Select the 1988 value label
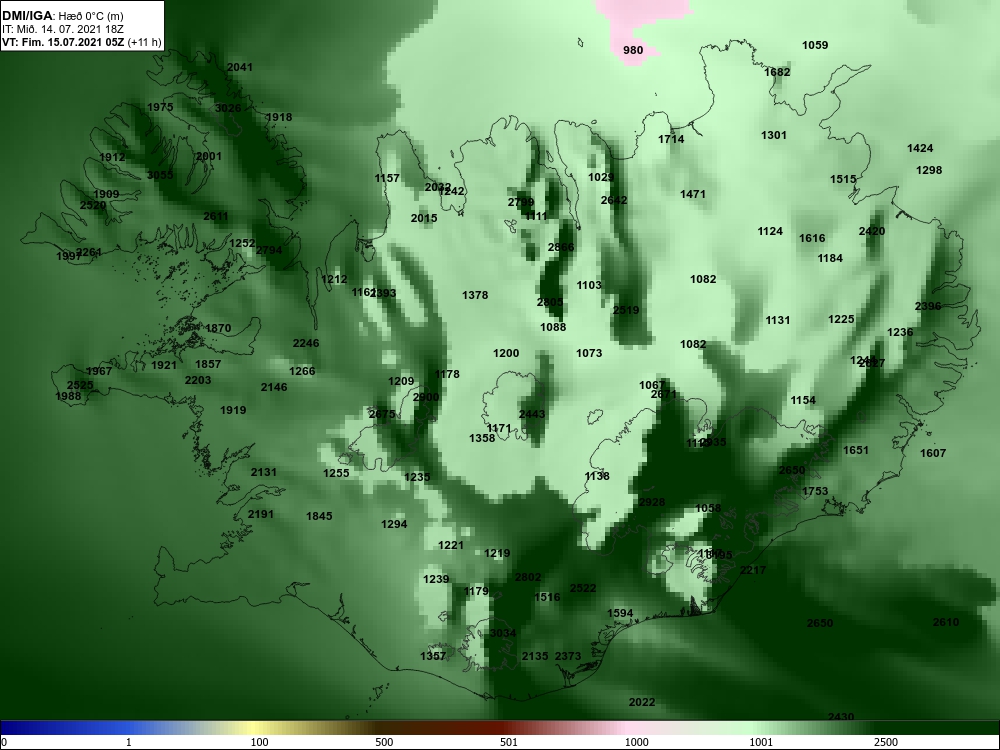This screenshot has width=1000, height=750. pos(68,396)
